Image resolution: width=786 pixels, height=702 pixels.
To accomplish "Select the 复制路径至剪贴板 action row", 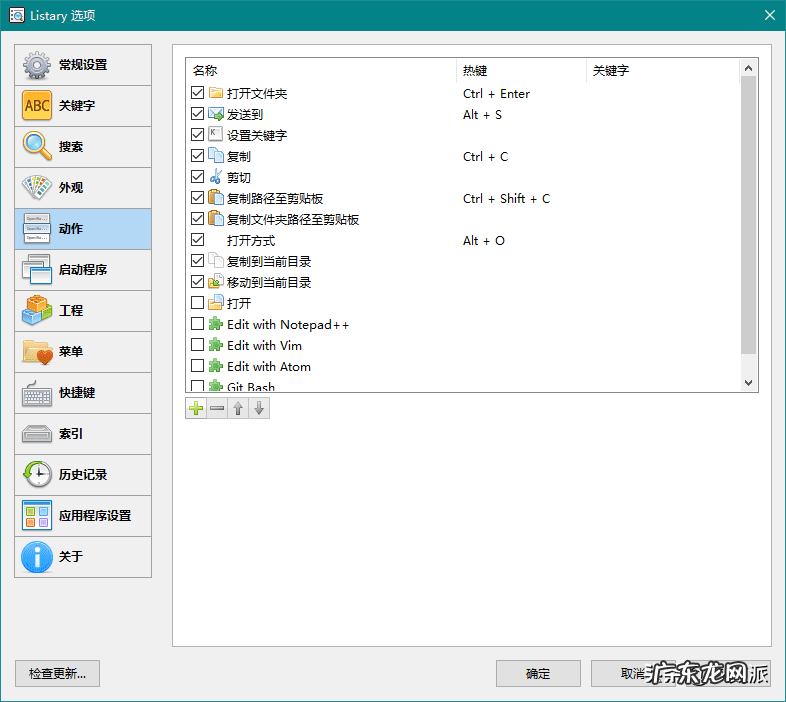I will pos(275,199).
